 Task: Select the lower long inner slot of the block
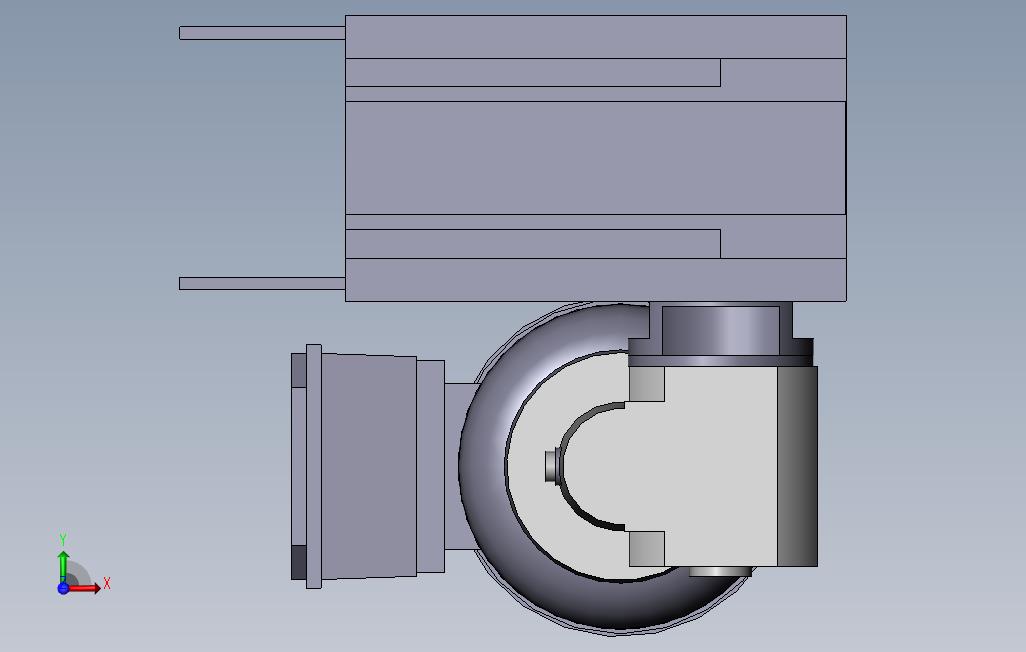pos(533,244)
